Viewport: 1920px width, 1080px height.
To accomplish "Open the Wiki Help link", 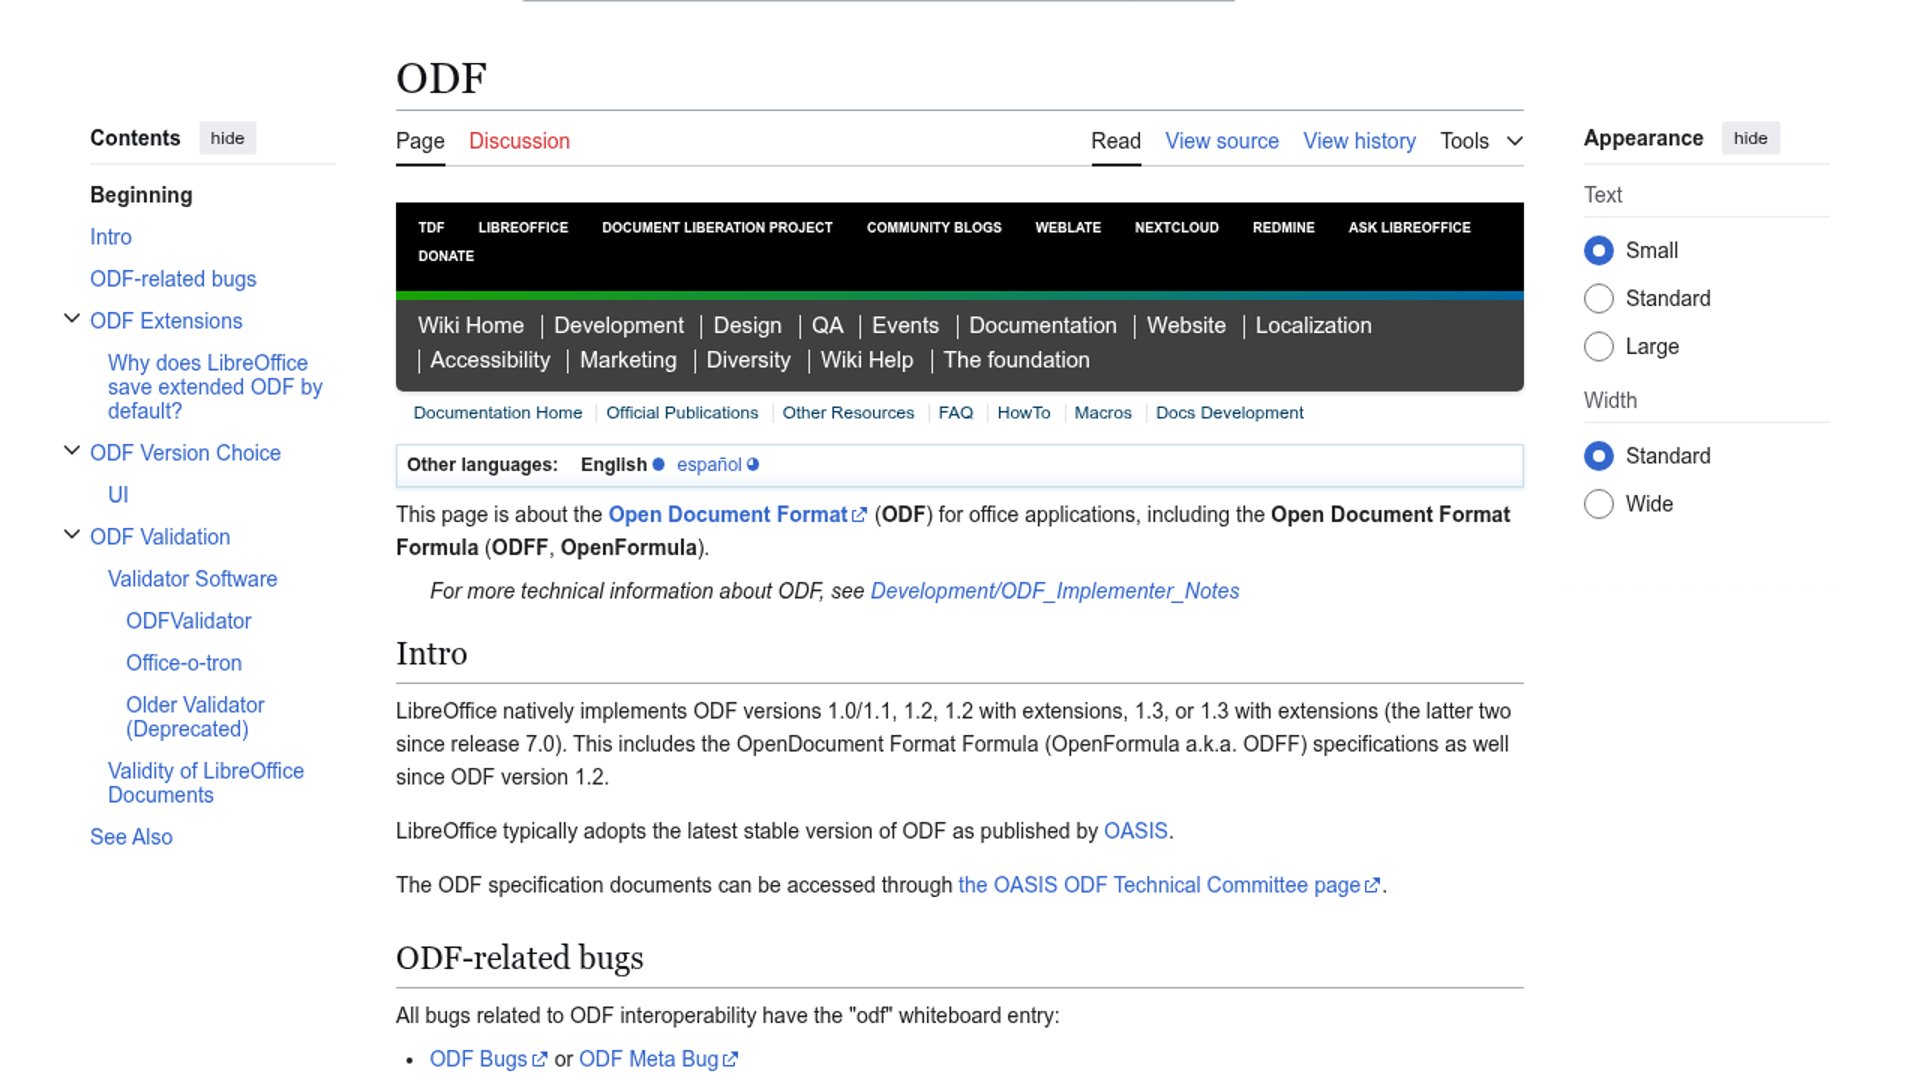I will click(867, 360).
